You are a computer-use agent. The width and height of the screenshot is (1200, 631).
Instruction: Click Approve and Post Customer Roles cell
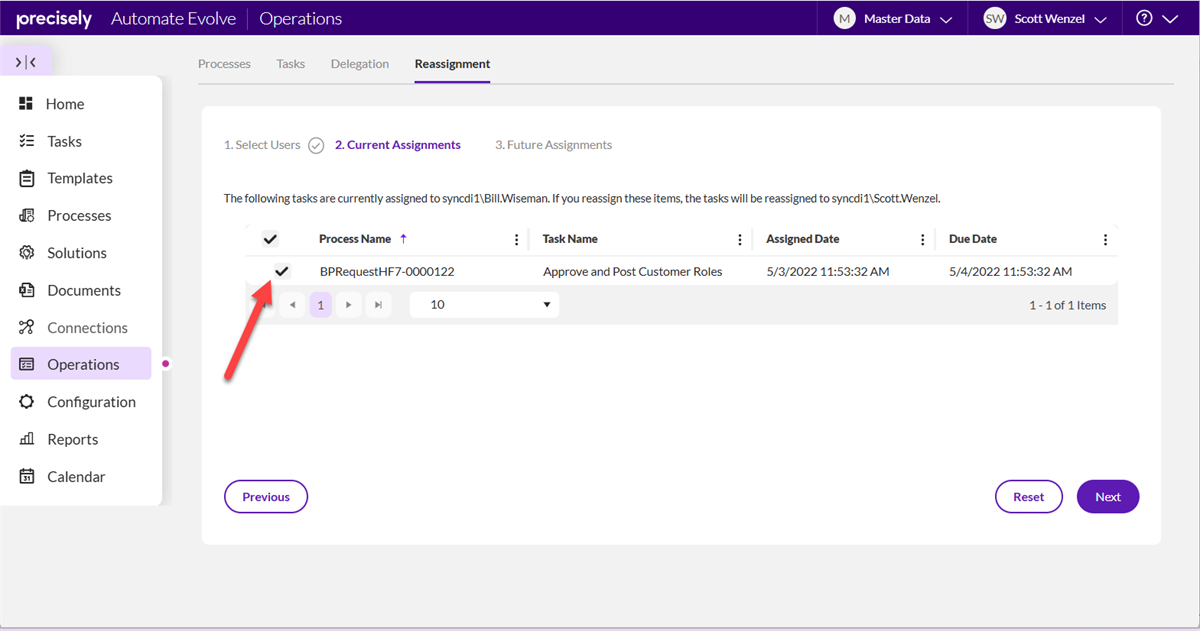point(633,271)
